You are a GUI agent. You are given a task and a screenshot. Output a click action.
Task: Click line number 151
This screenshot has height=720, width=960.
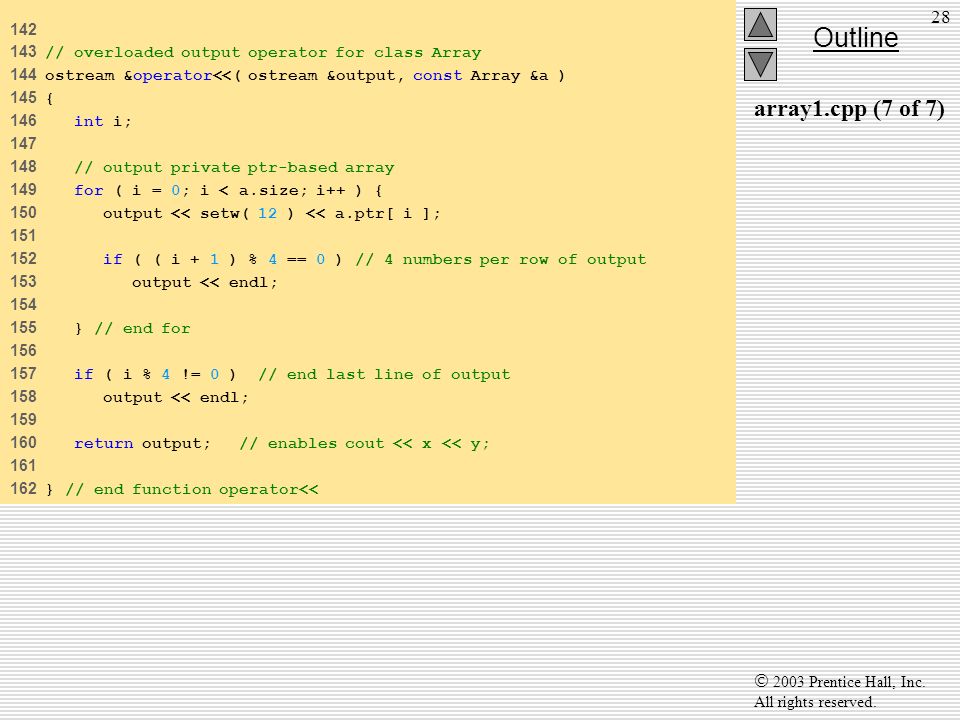(23, 236)
